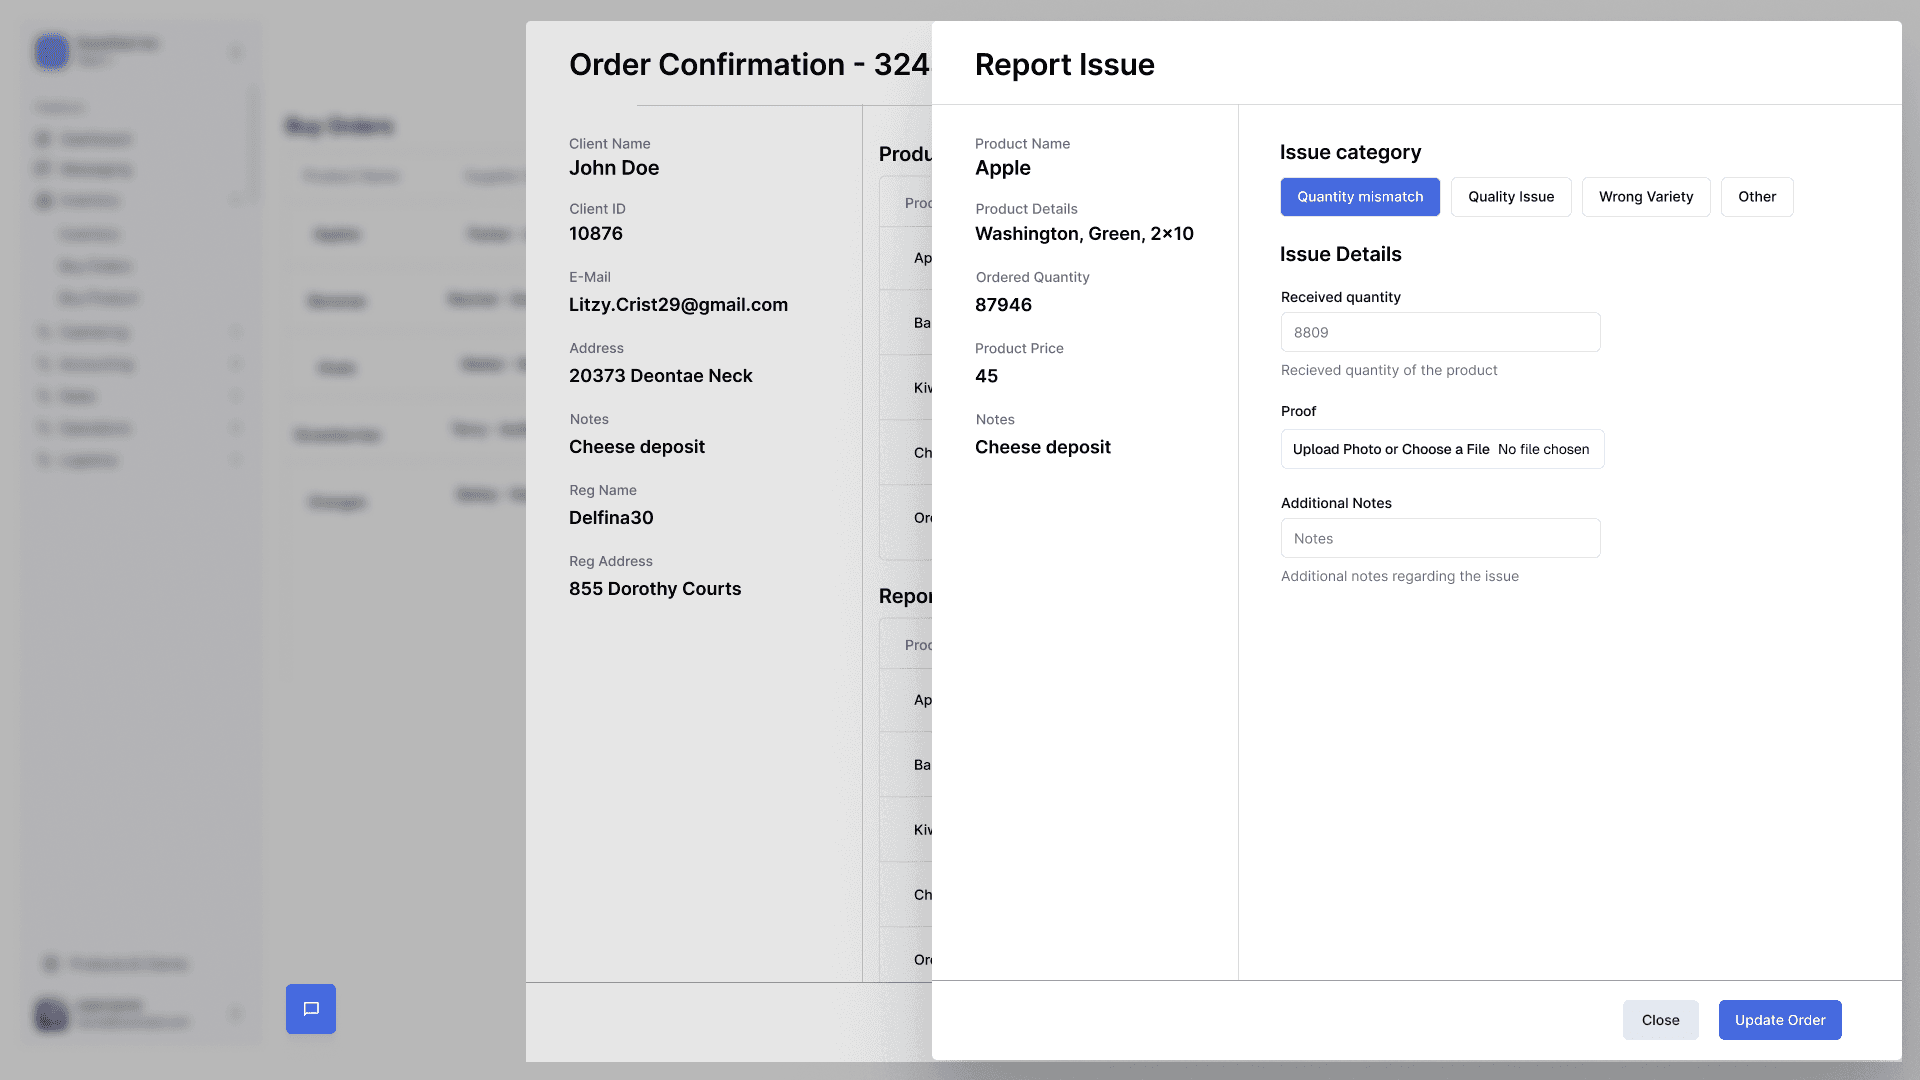
Task: Click the blue chat bubble icon button
Action: (311, 1009)
